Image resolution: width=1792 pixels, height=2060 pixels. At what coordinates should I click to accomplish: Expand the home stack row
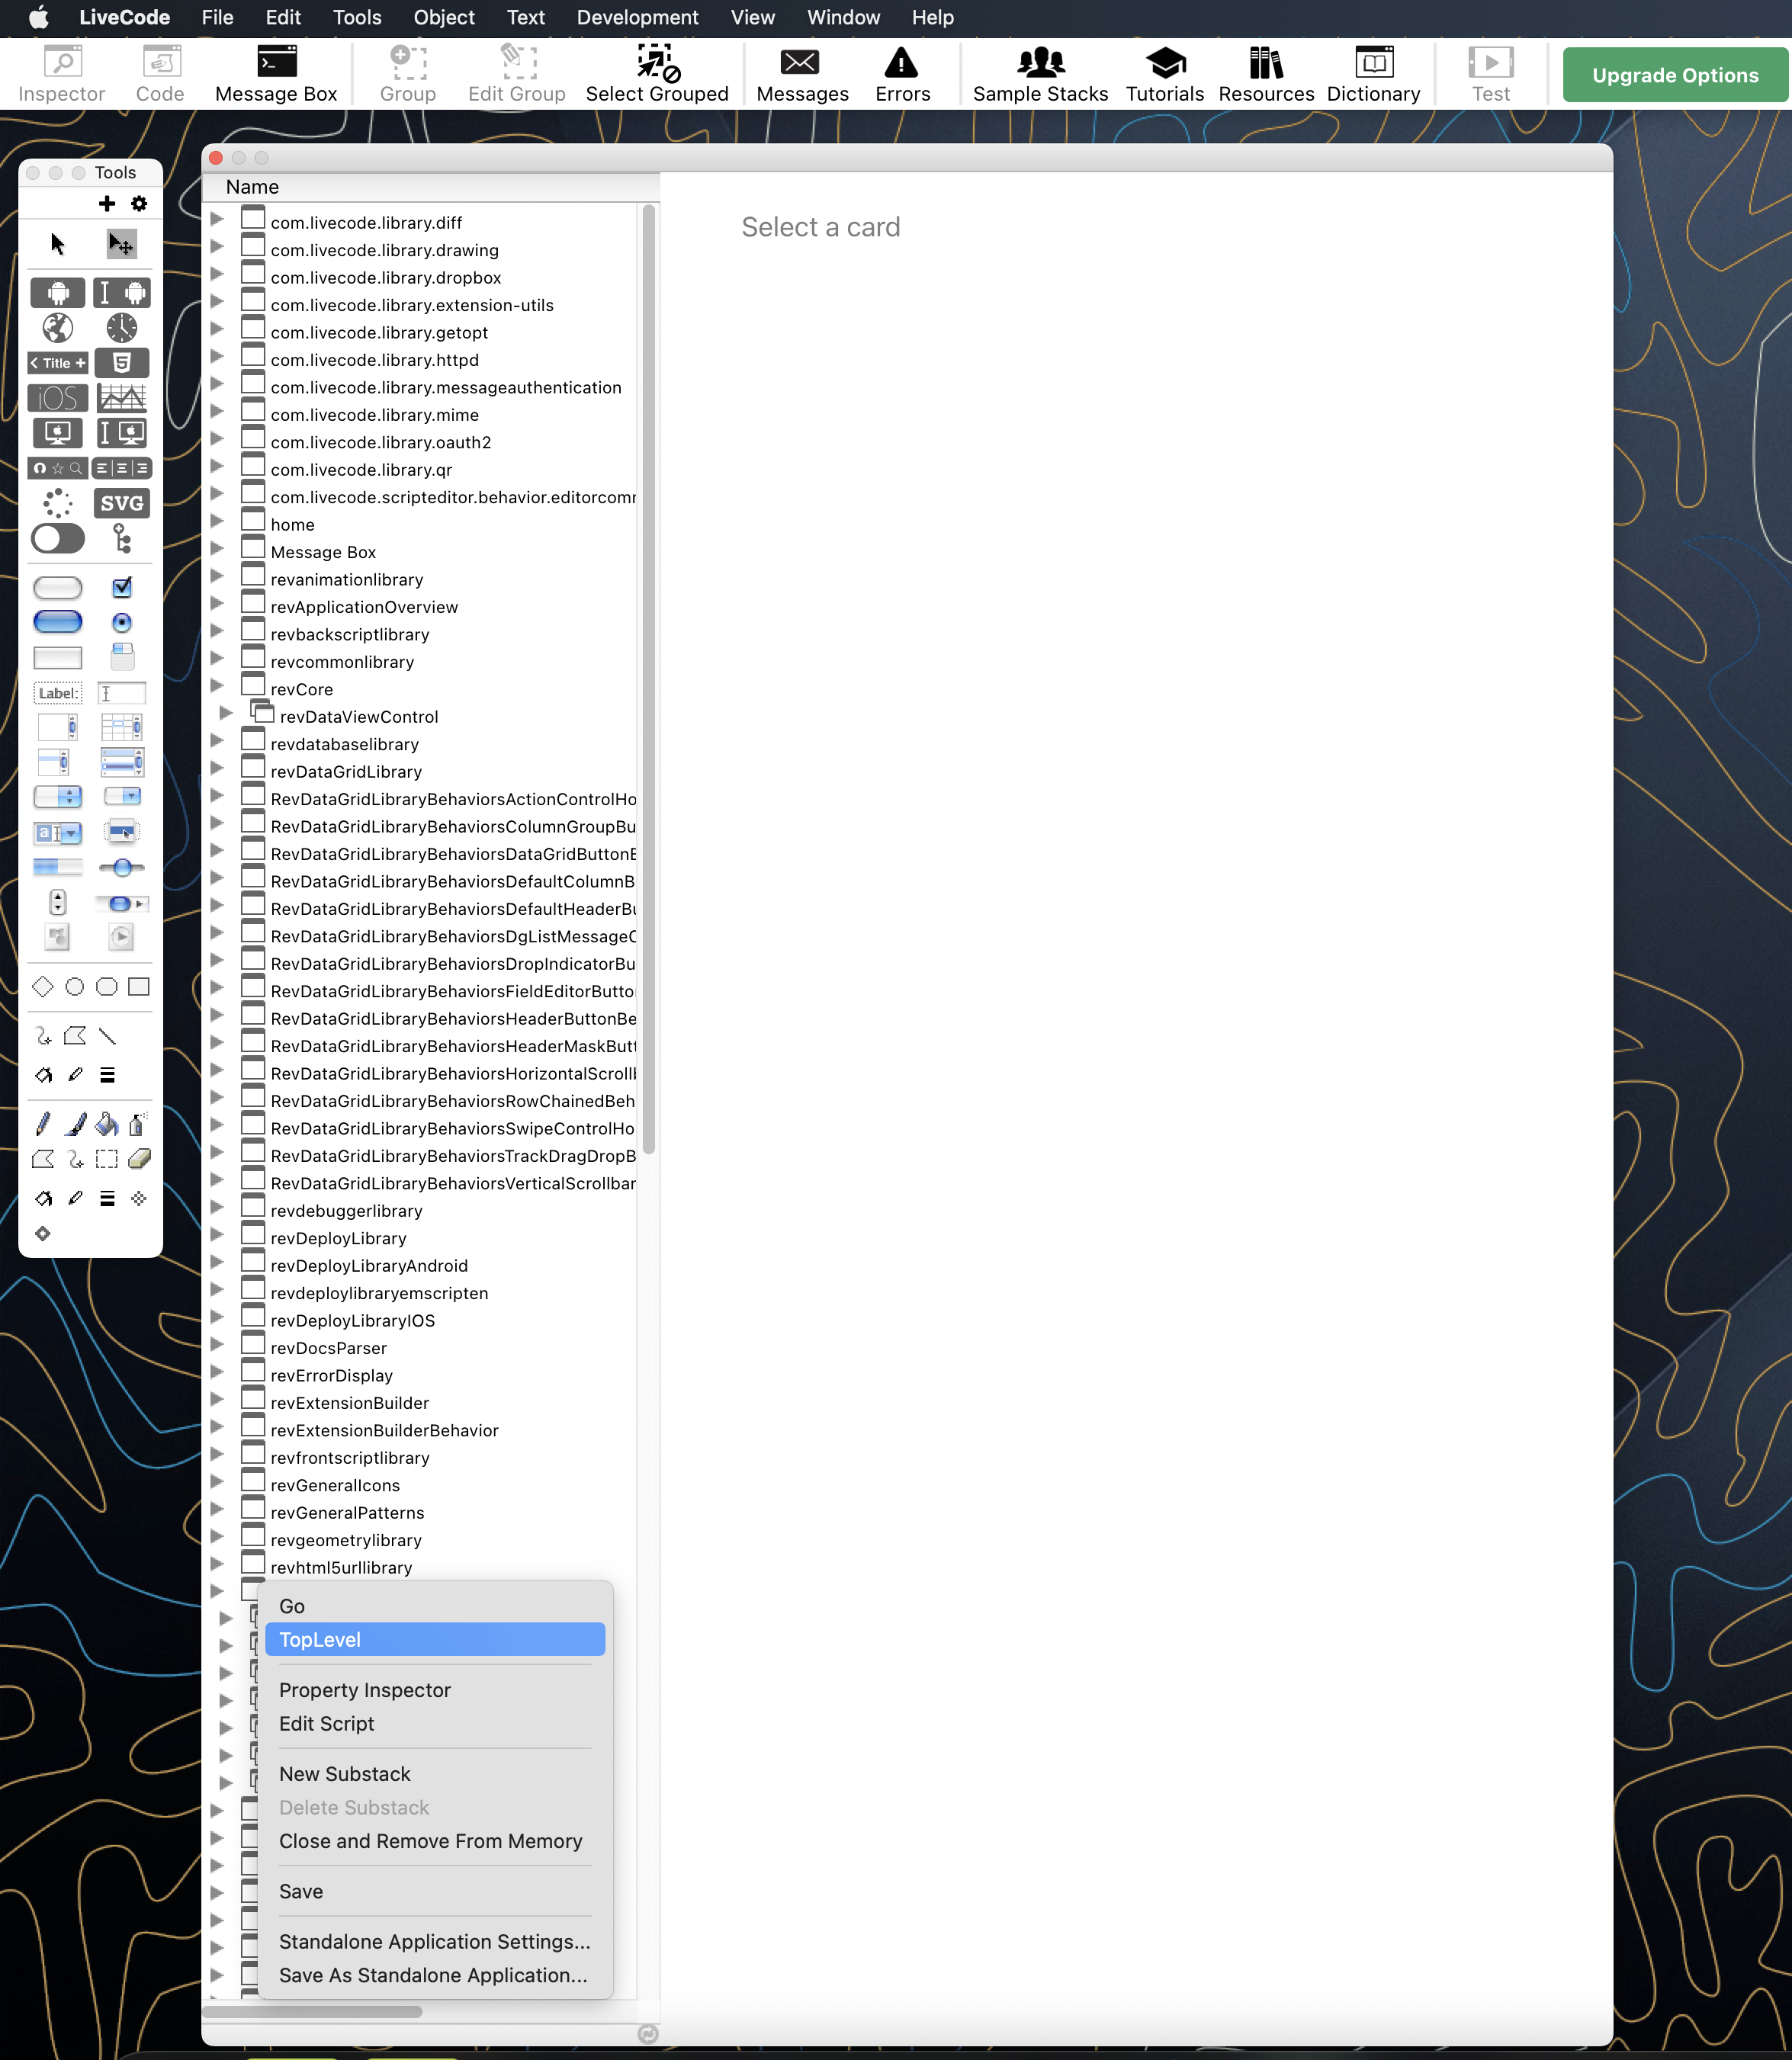tap(217, 521)
